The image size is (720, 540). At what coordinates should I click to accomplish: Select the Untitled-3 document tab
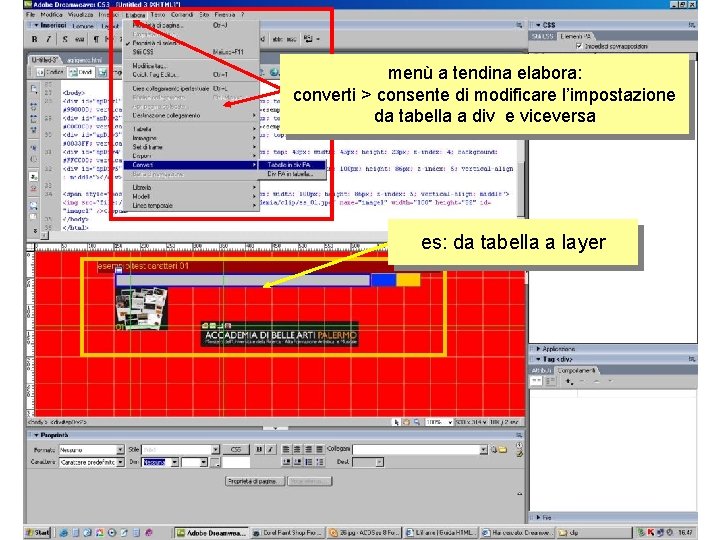44,60
